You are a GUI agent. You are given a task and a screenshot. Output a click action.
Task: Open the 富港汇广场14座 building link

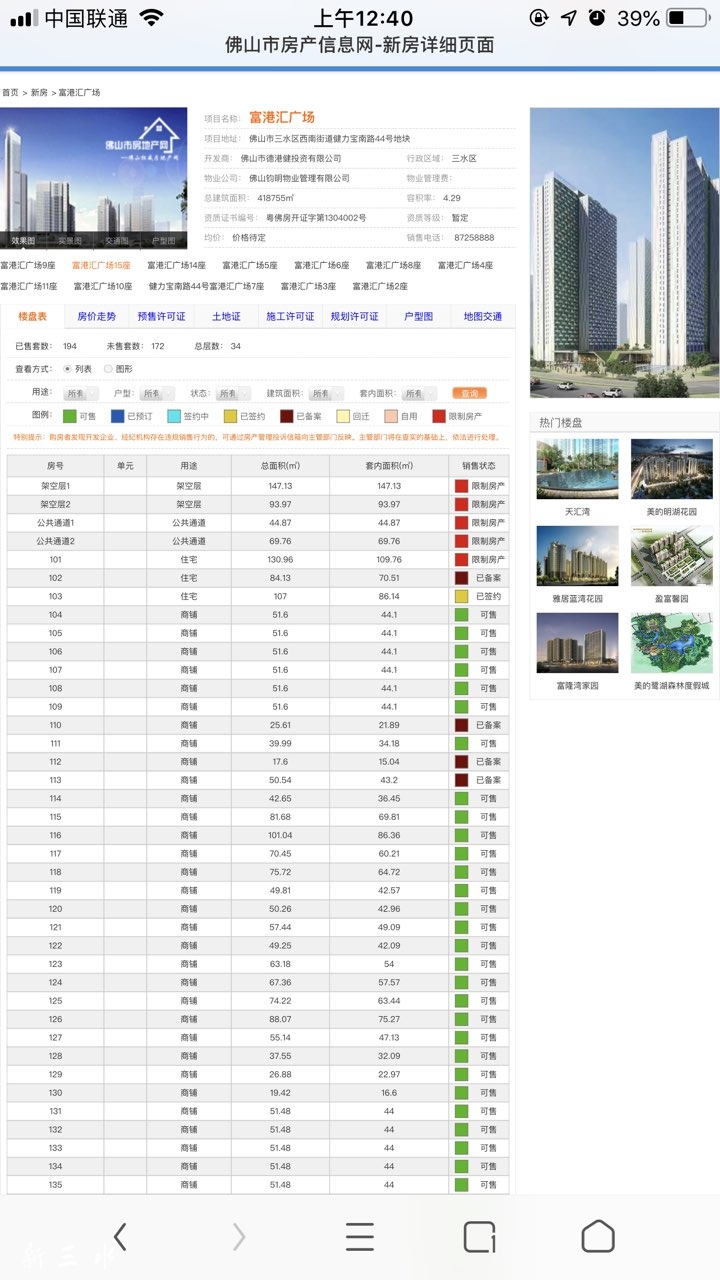click(176, 266)
